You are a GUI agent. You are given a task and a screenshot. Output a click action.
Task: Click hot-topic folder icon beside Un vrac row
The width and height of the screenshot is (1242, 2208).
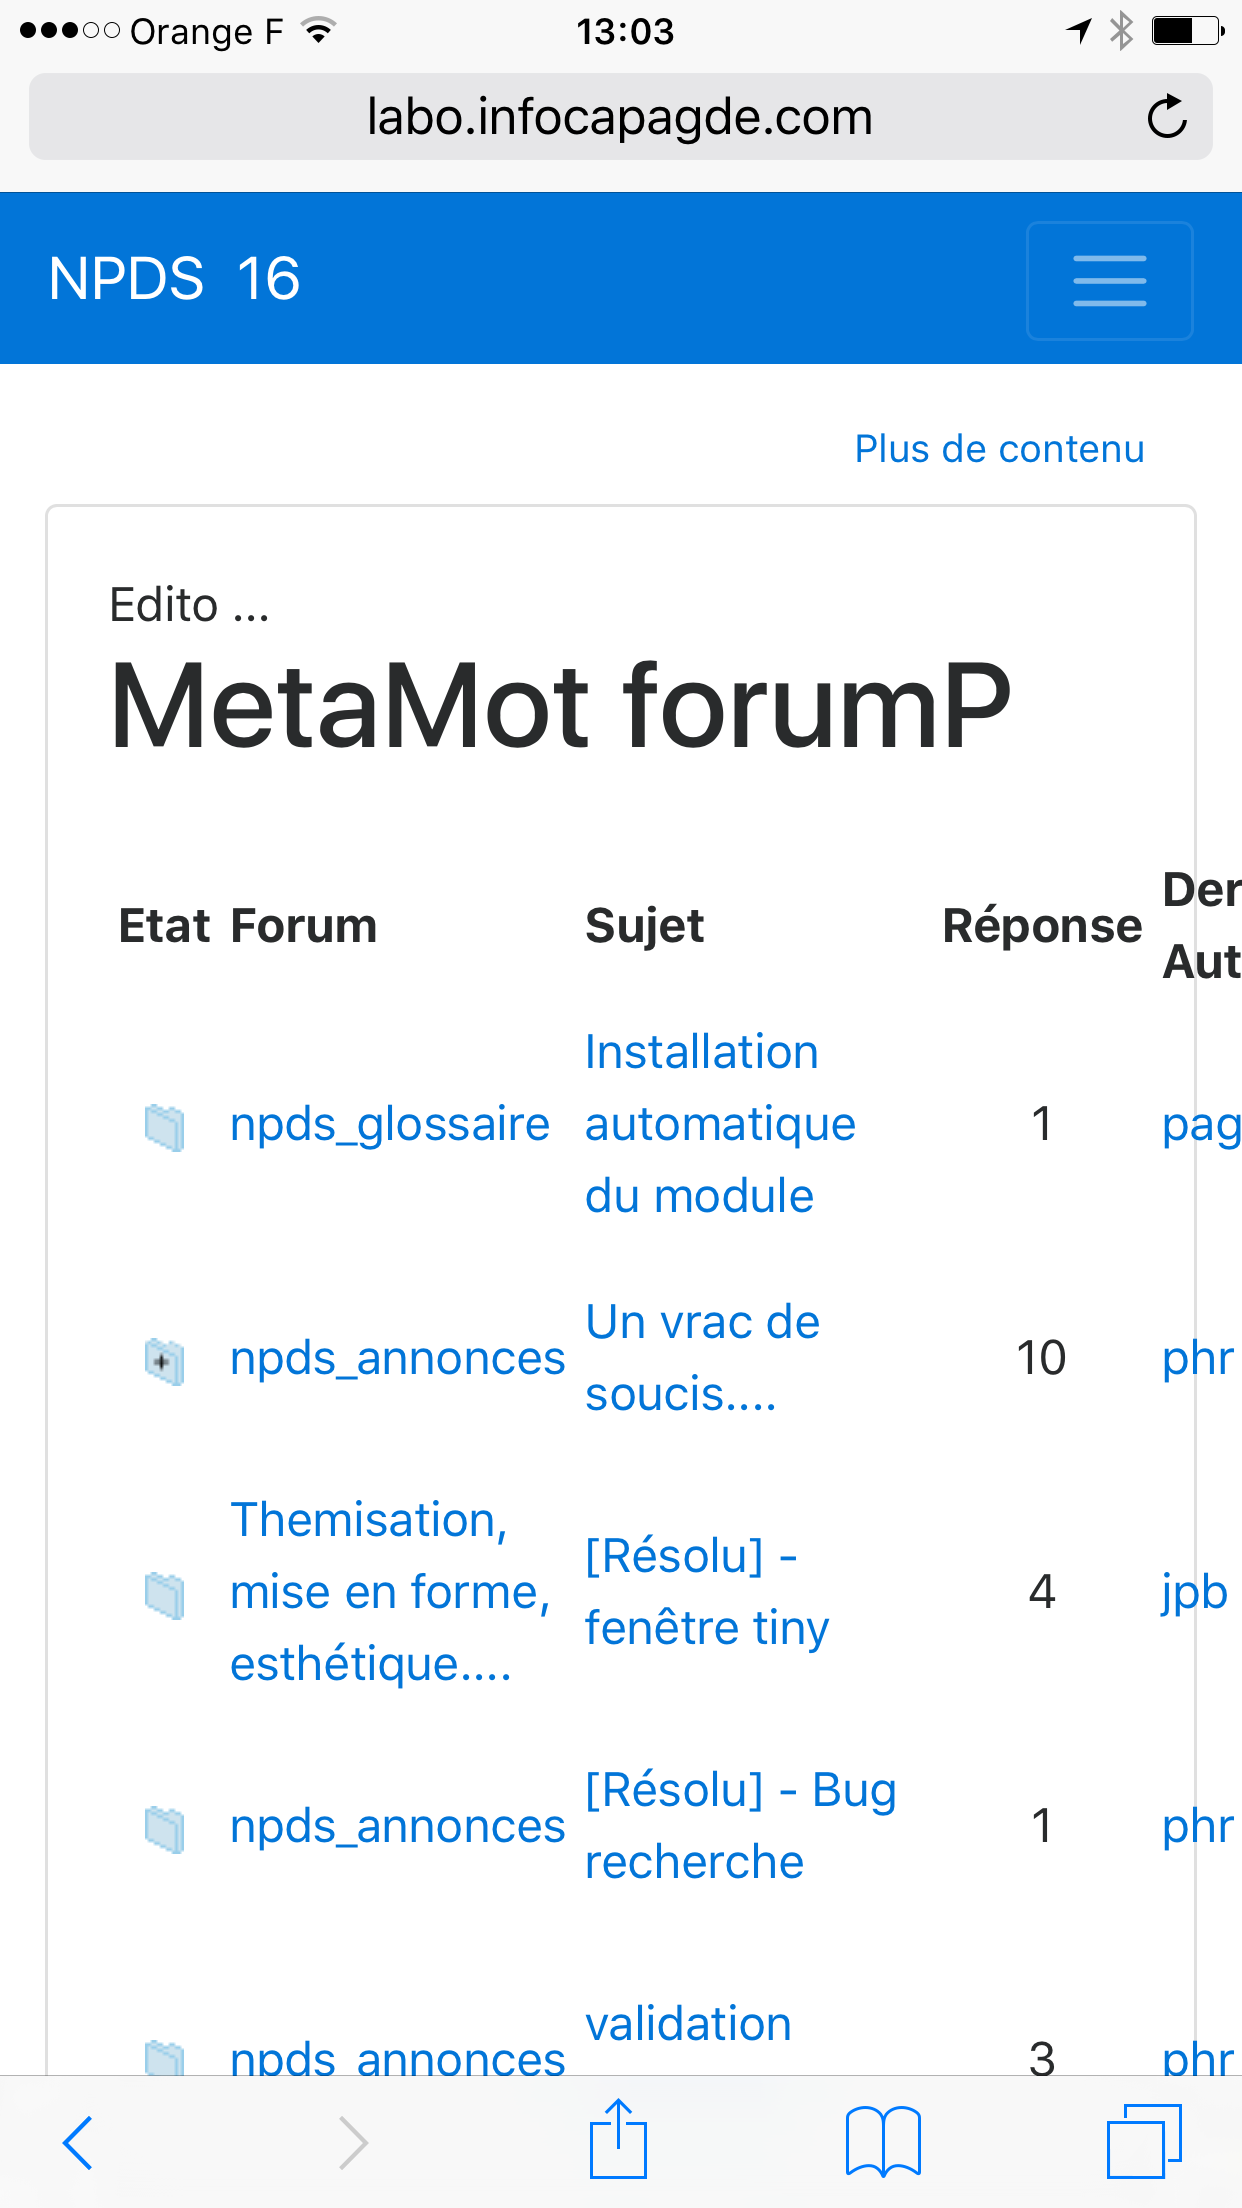[x=164, y=1361]
